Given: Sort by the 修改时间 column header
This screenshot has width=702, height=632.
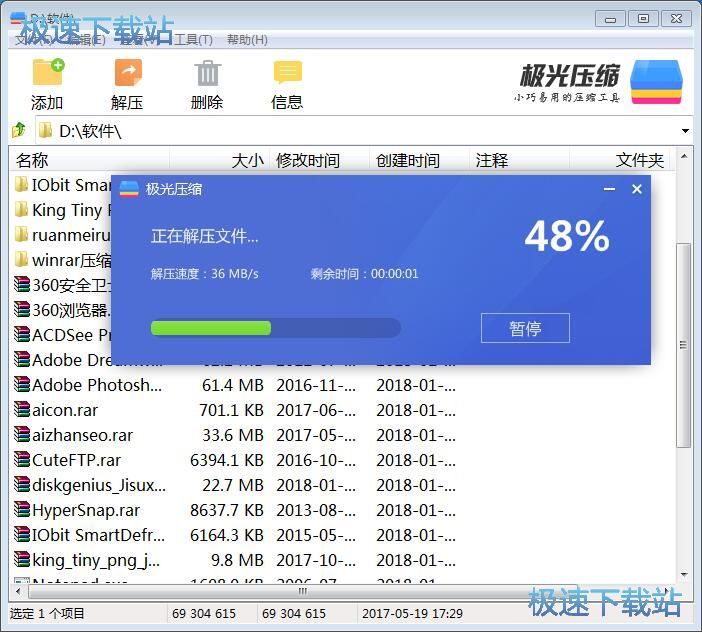Looking at the screenshot, I should click(319, 160).
